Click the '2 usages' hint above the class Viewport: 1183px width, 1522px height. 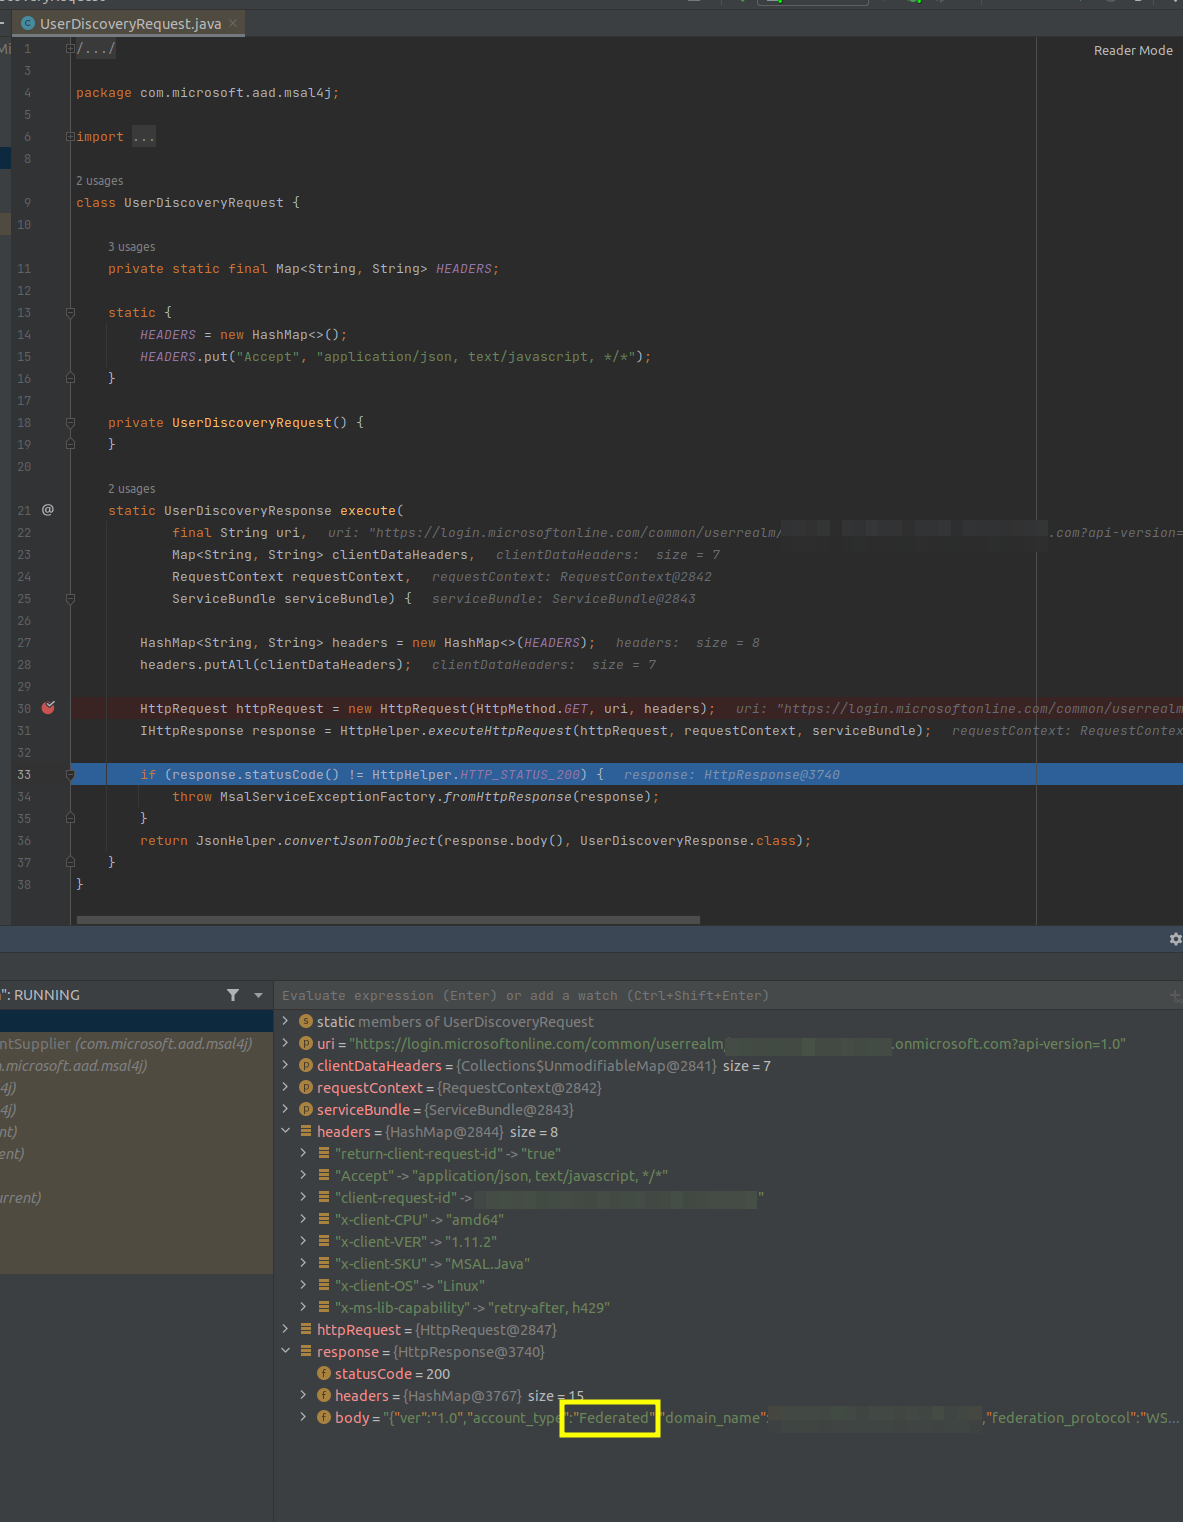coord(100,180)
